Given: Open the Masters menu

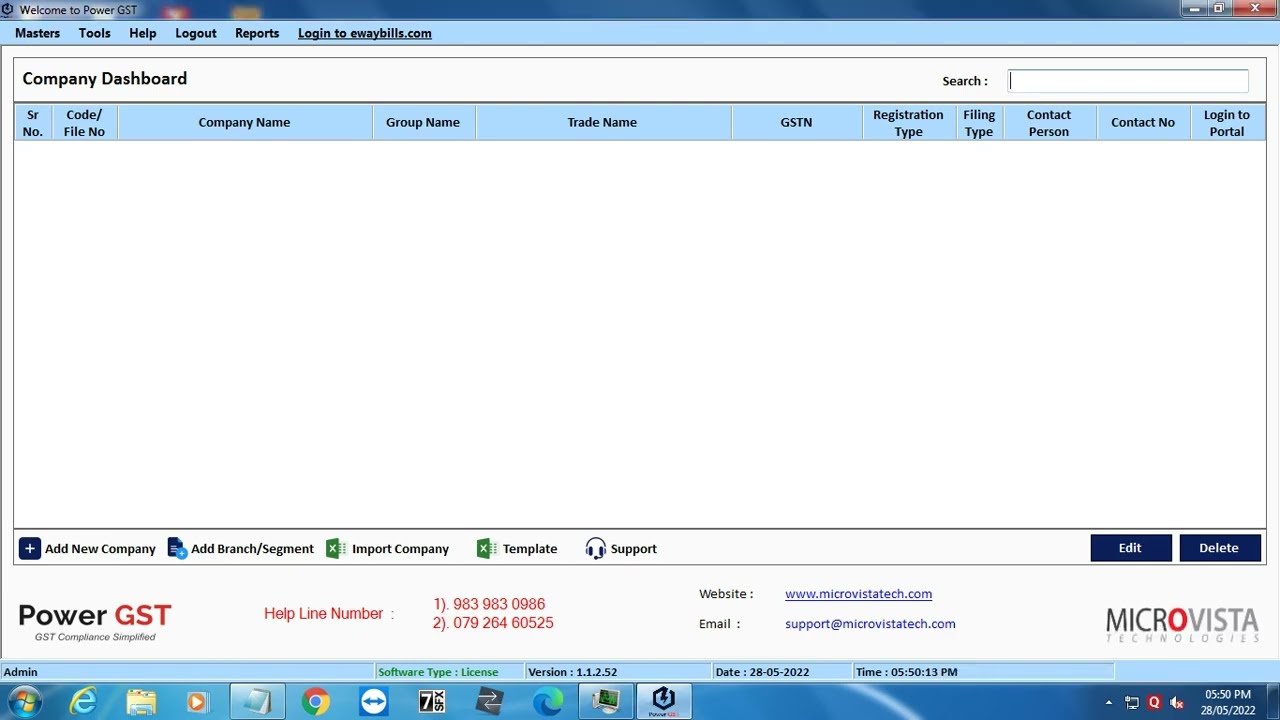Looking at the screenshot, I should point(38,33).
